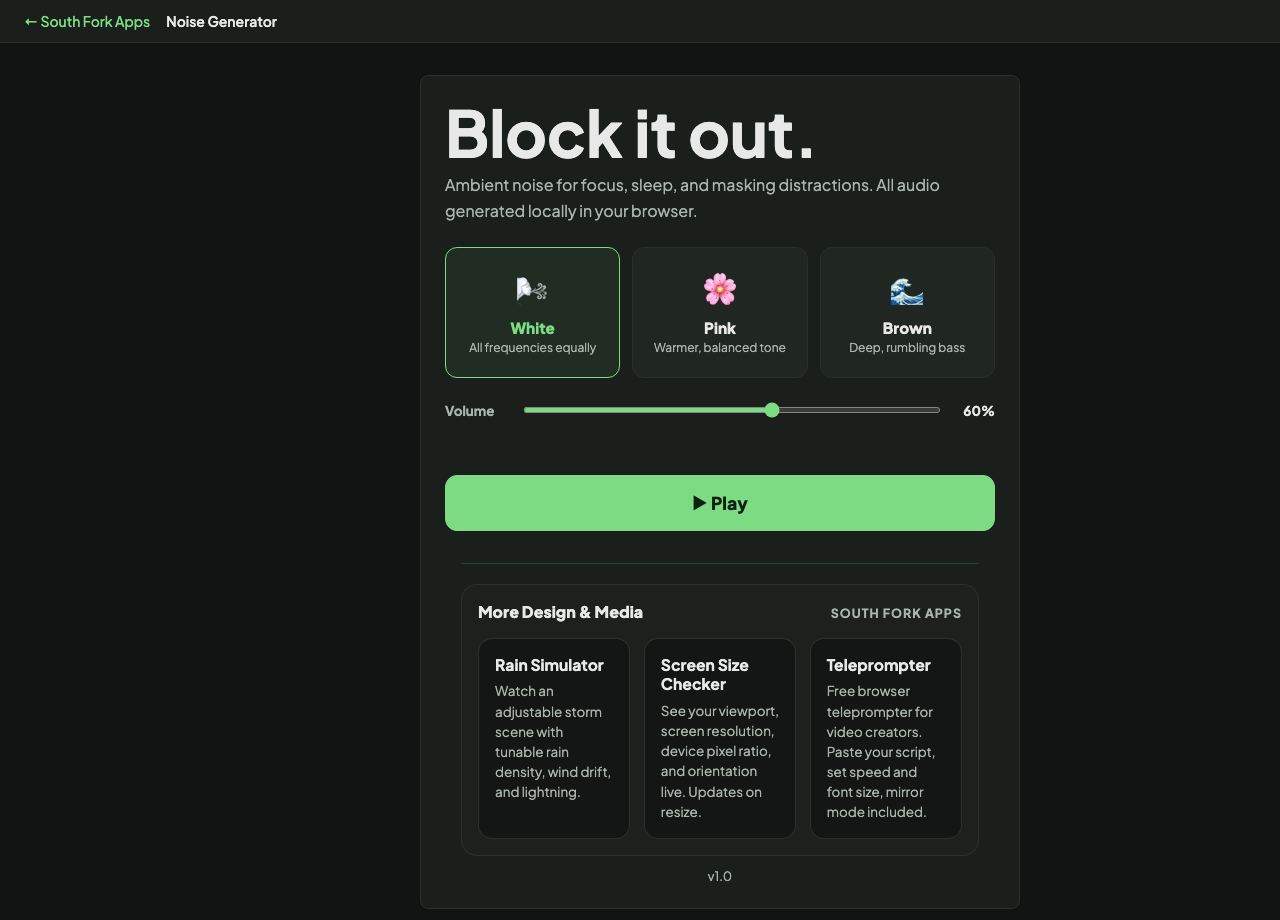Viewport: 1280px width, 920px height.
Task: Open the Rain Simulator card
Action: coord(554,738)
